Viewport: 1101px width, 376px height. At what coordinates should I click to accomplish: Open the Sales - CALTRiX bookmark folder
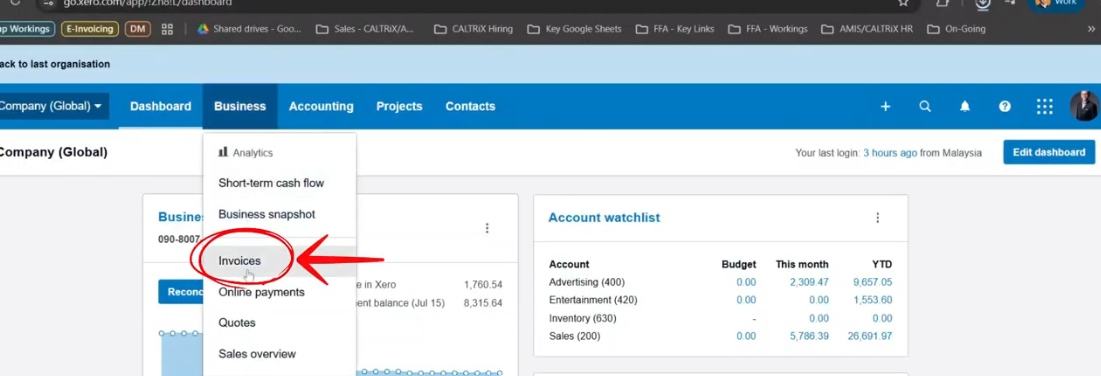coord(365,29)
